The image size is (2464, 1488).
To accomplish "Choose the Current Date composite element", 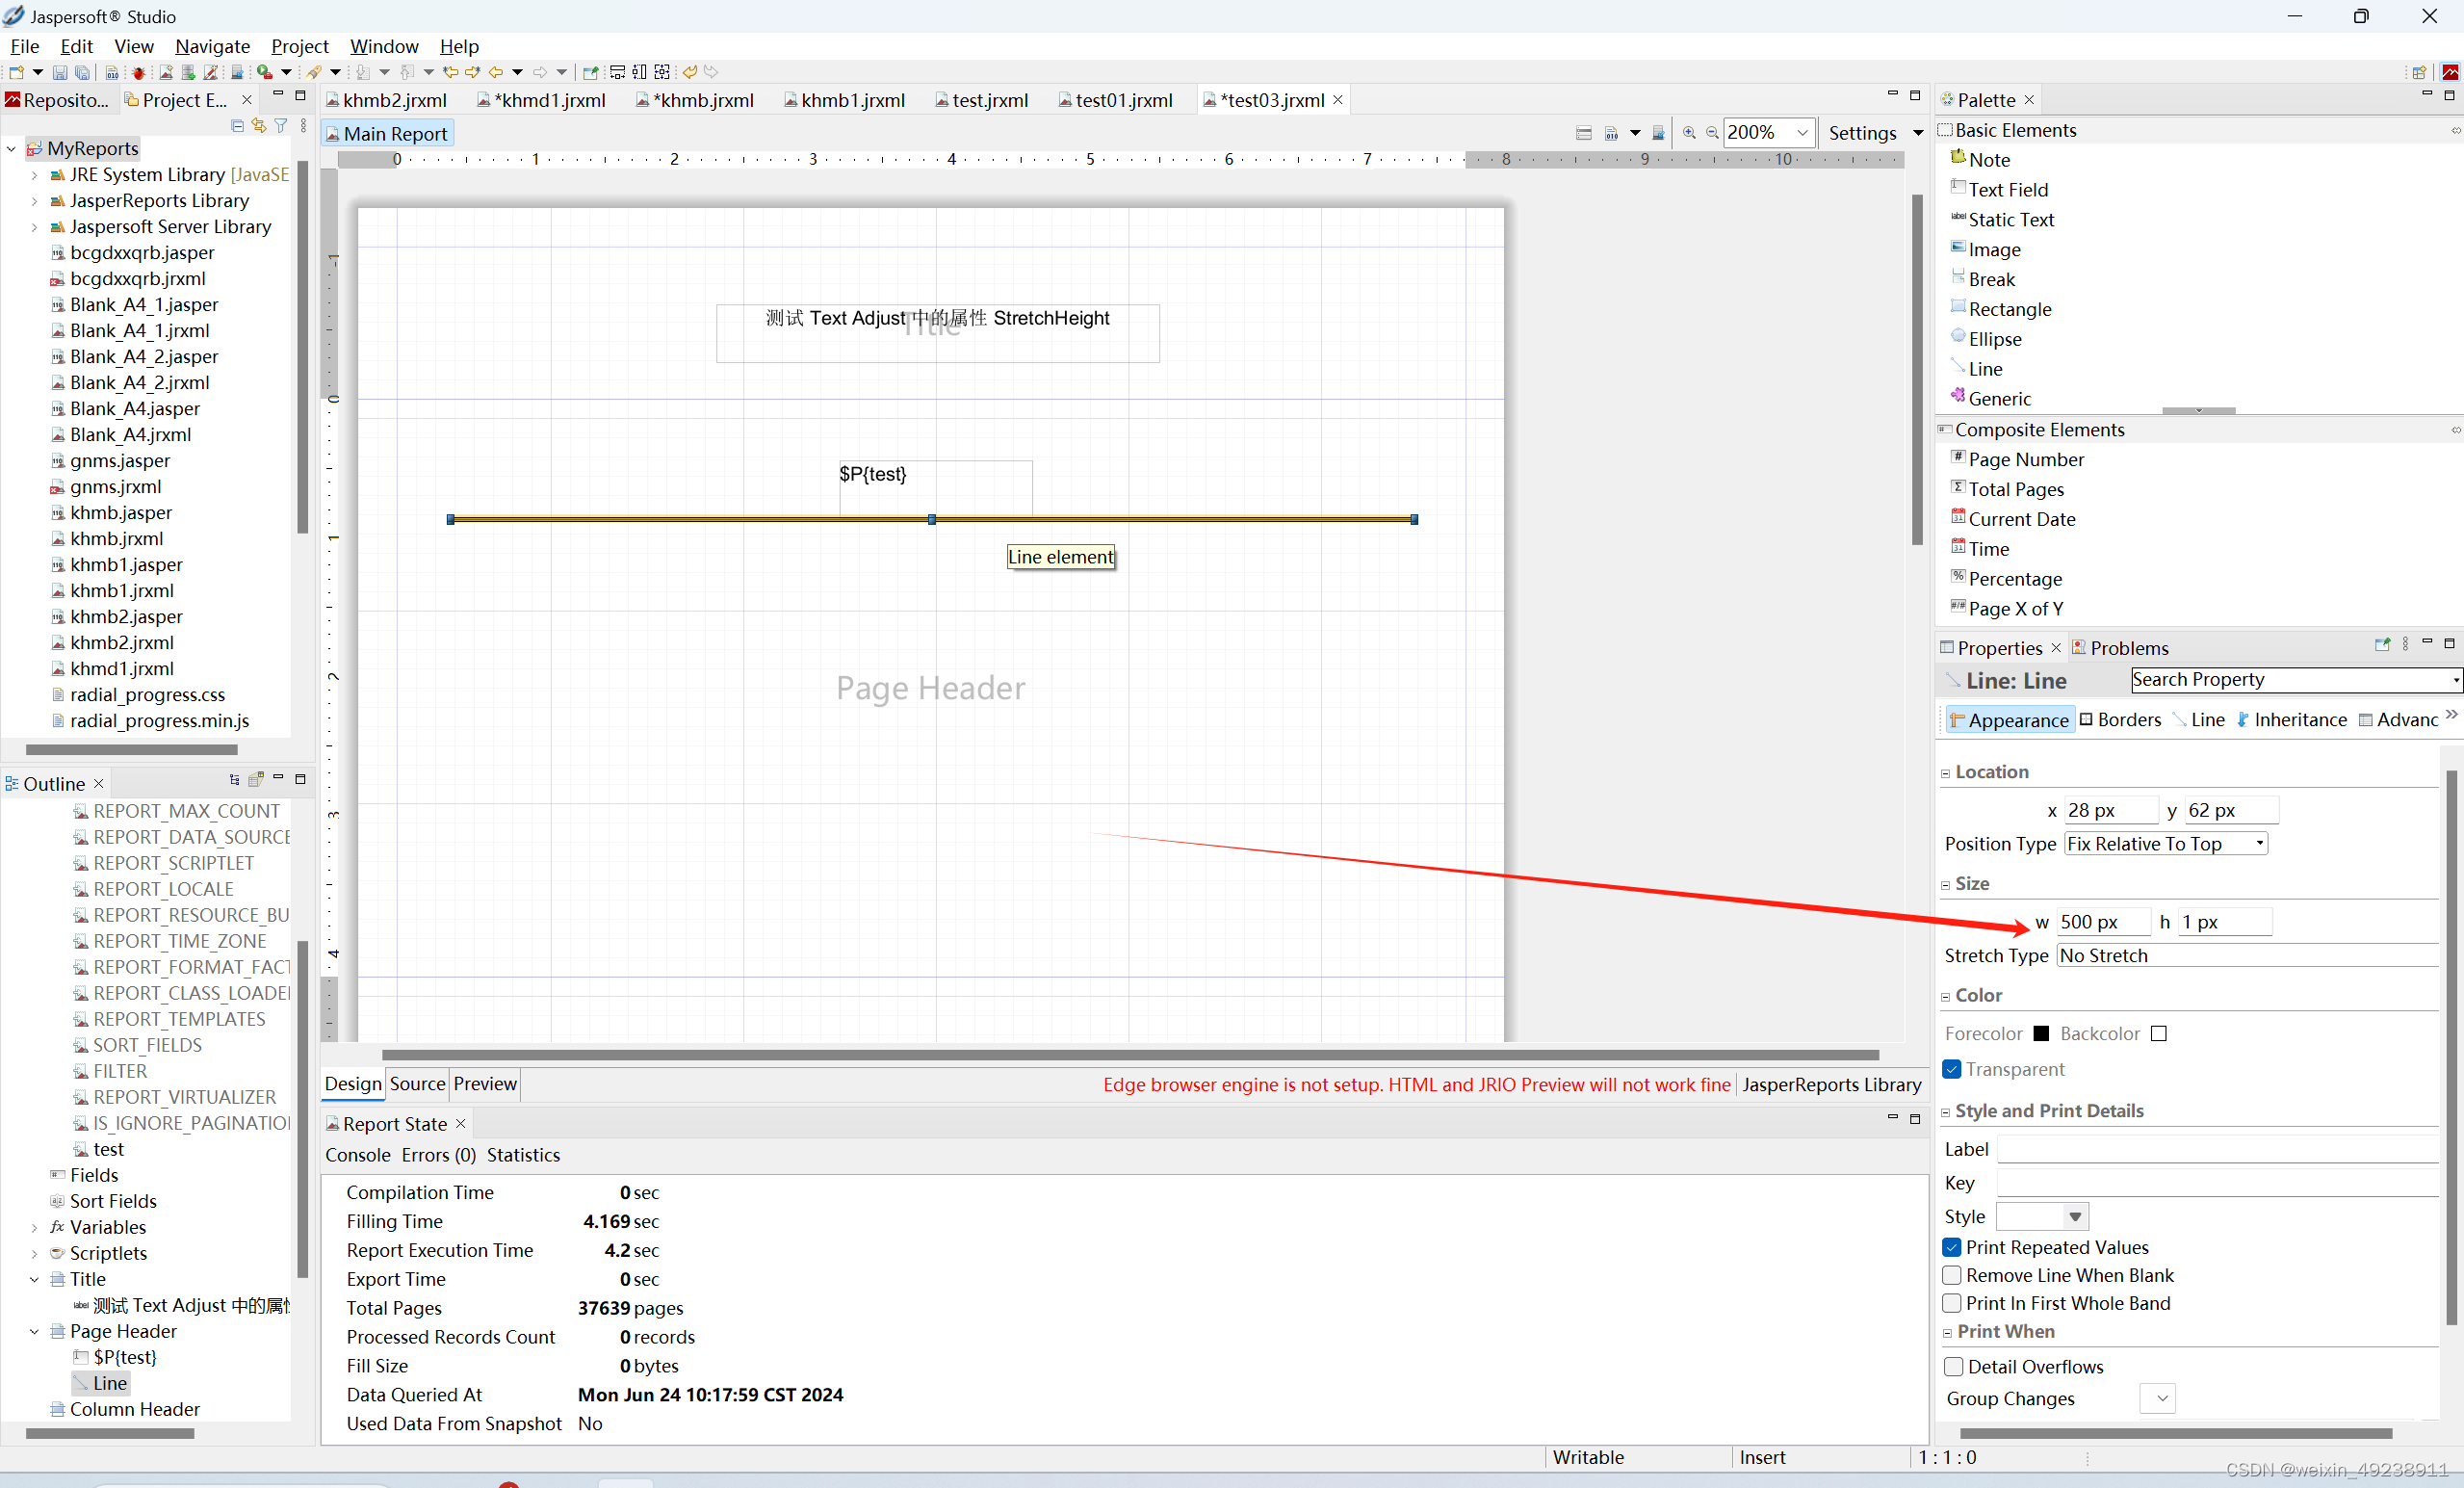I will pos(2021,519).
